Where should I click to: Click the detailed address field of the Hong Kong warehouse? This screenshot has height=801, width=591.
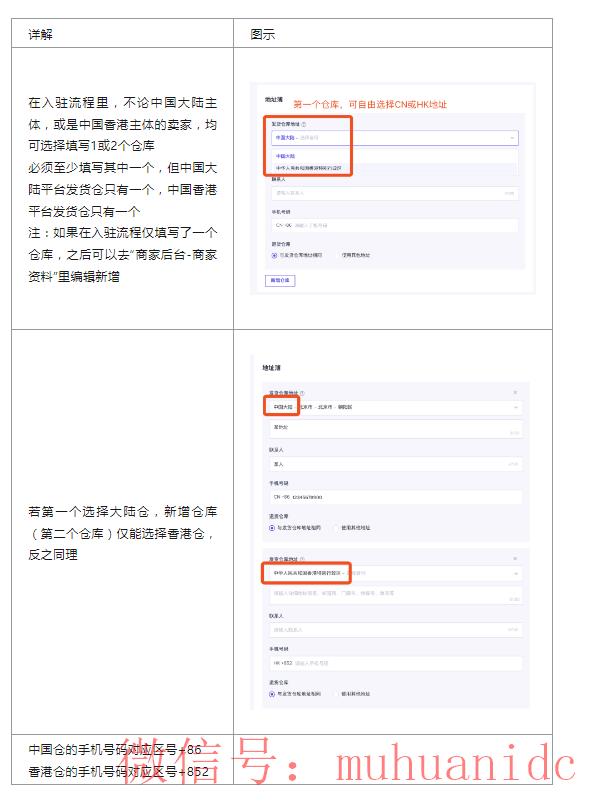[395, 595]
